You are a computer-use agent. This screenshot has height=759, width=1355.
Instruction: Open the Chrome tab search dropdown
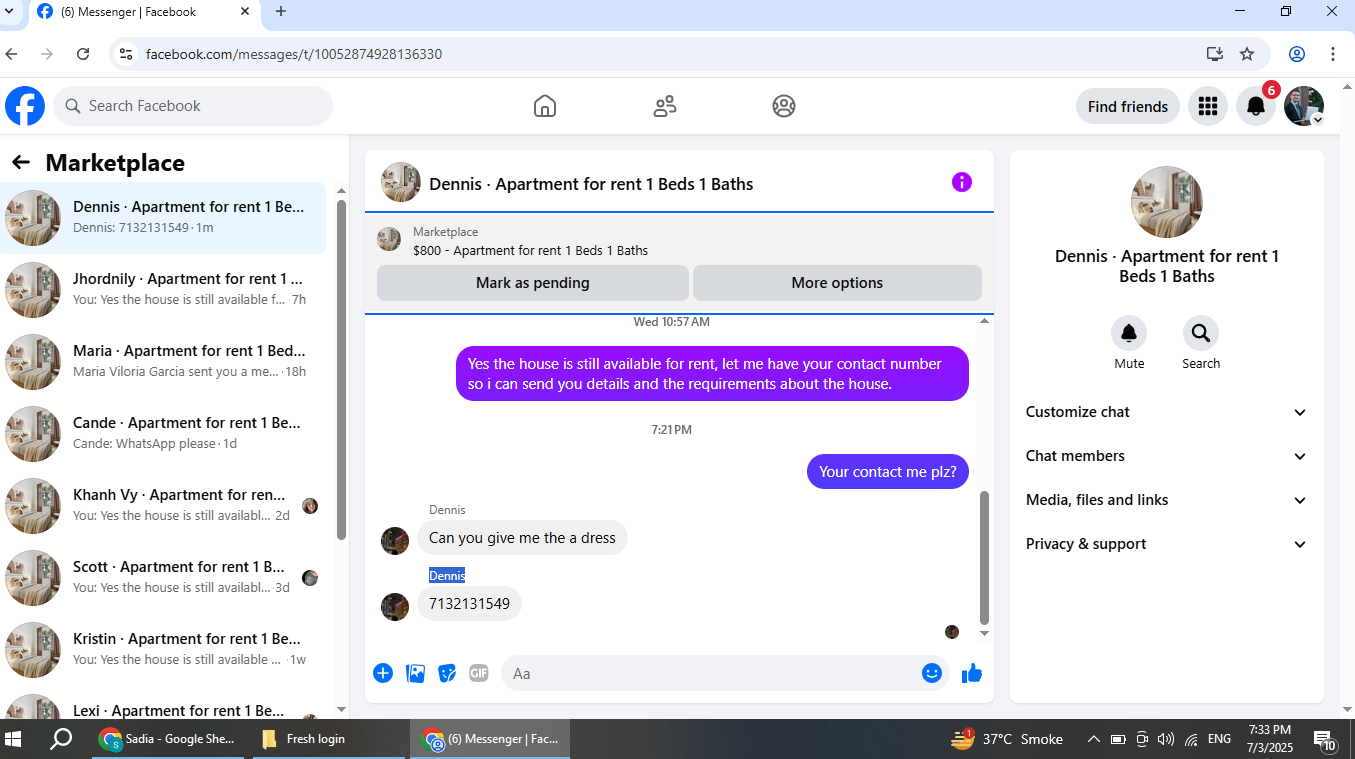(x=10, y=12)
